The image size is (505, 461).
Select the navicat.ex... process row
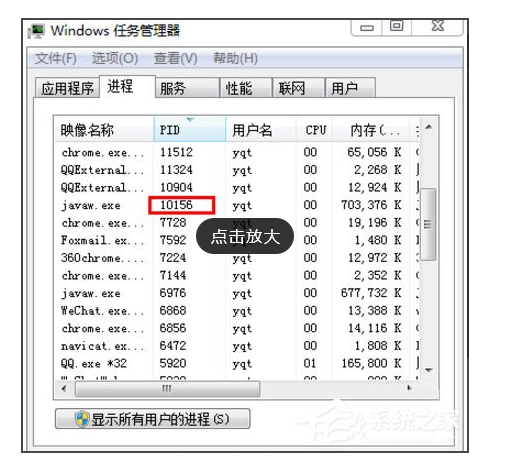(x=236, y=346)
